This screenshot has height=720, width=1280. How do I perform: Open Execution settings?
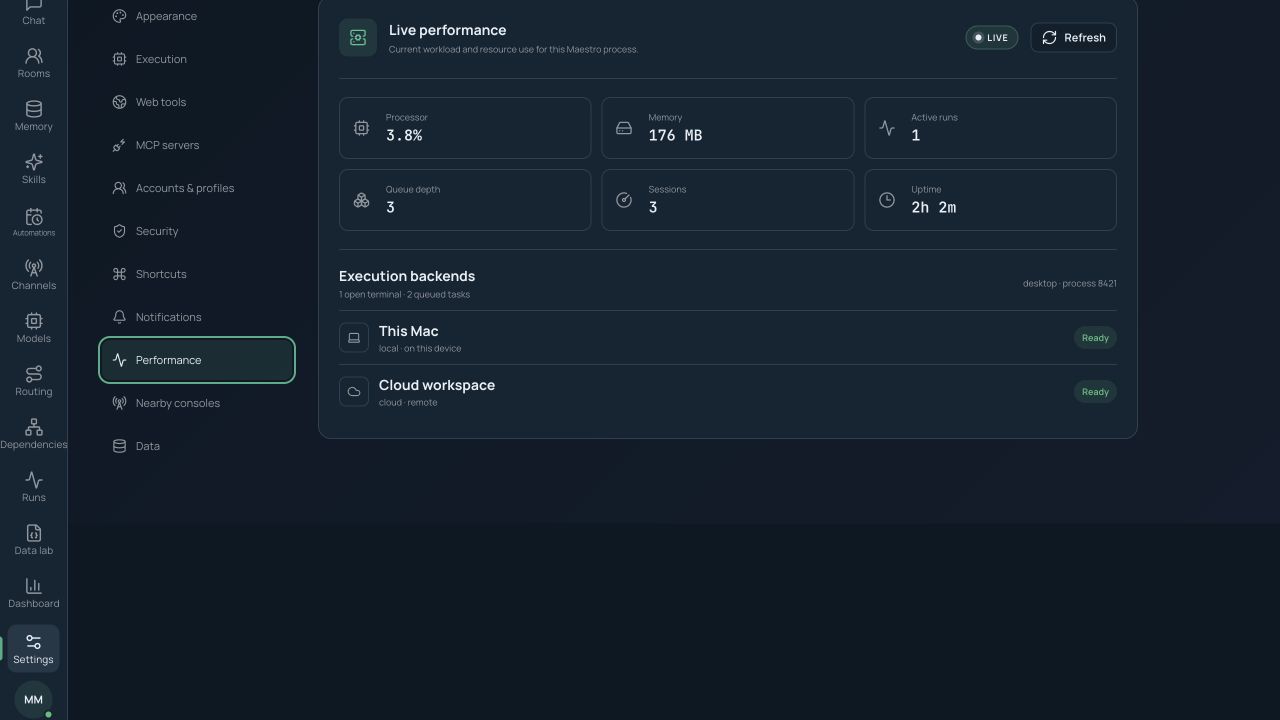197,59
